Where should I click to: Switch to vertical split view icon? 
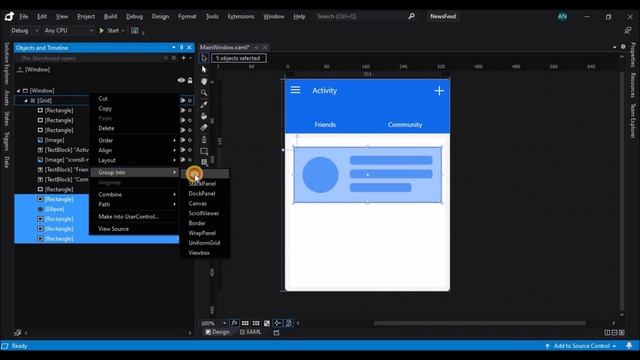pyautogui.click(x=607, y=333)
